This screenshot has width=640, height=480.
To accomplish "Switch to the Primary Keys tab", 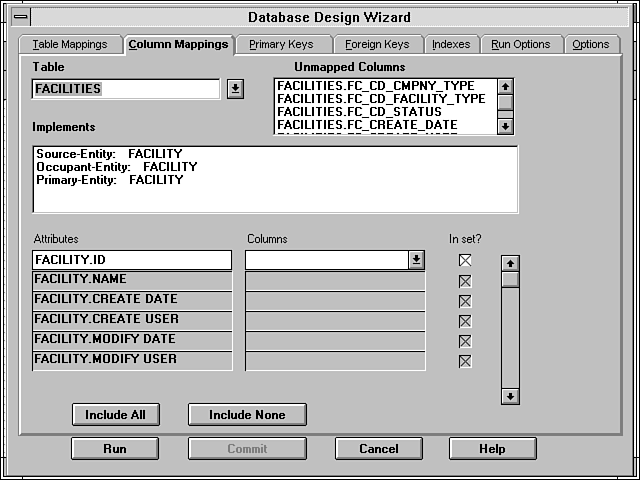I will (x=281, y=44).
